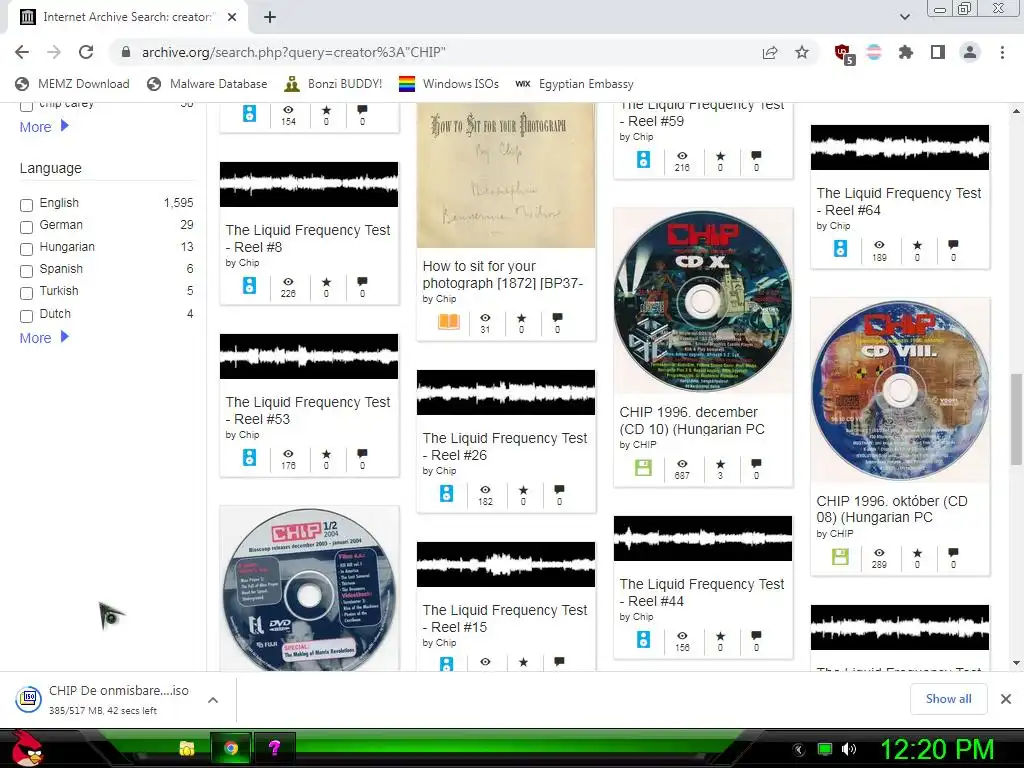
Task: Open the tab search dropdown chevron
Action: (904, 17)
